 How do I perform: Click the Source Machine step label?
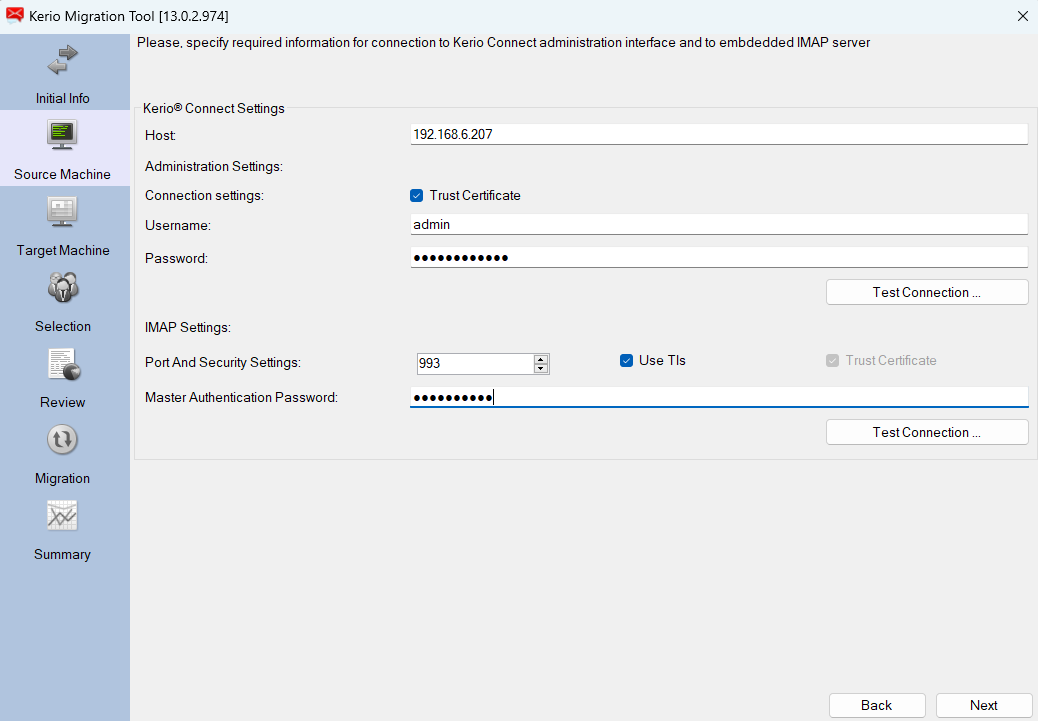click(x=62, y=174)
